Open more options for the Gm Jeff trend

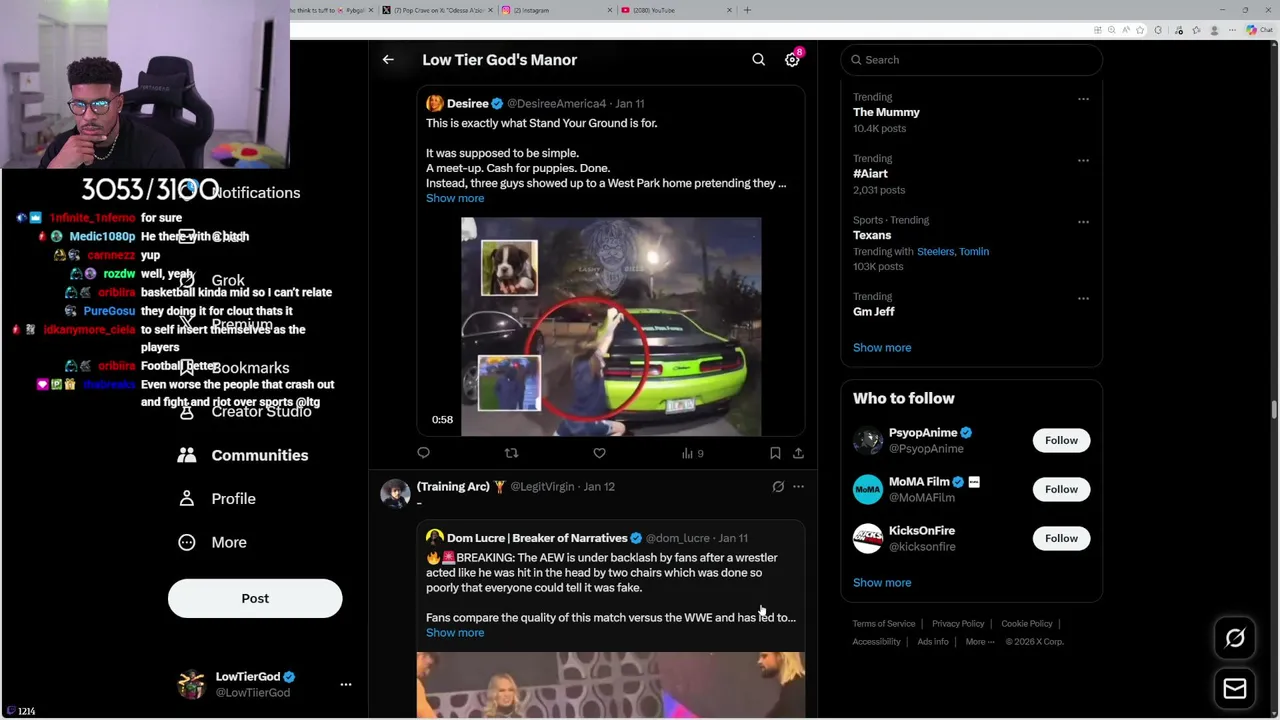(x=1083, y=298)
